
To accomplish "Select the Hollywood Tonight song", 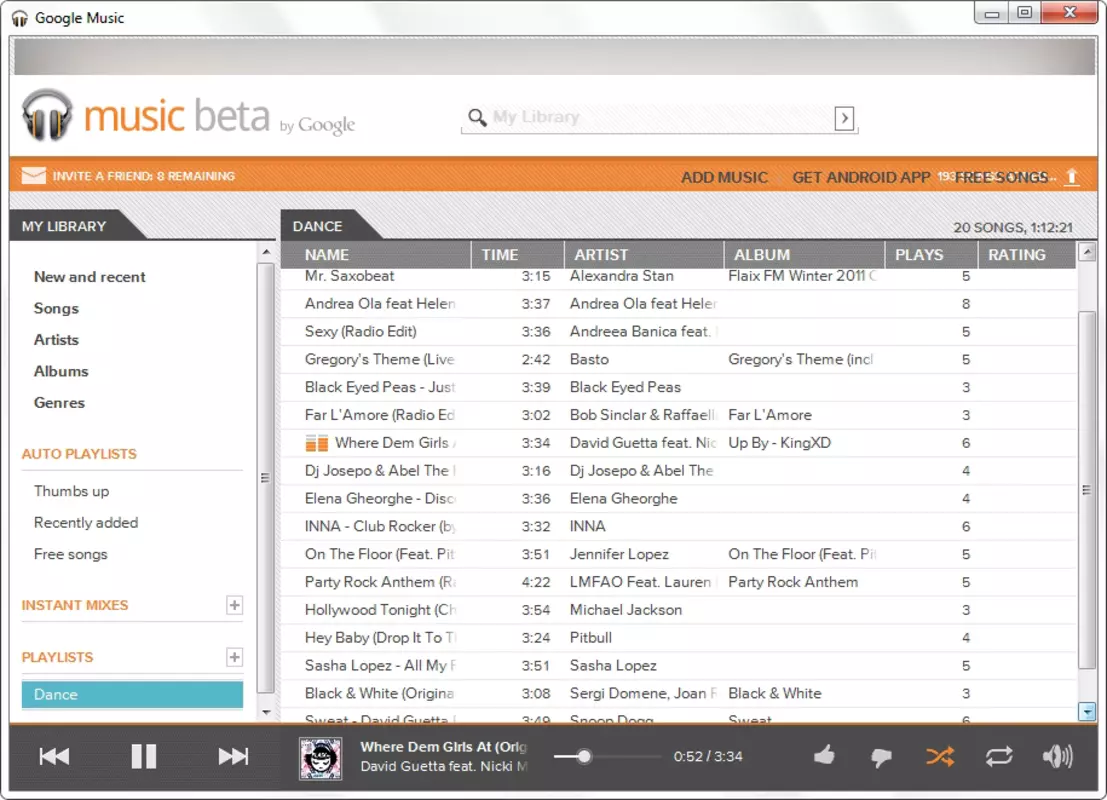I will [x=380, y=609].
